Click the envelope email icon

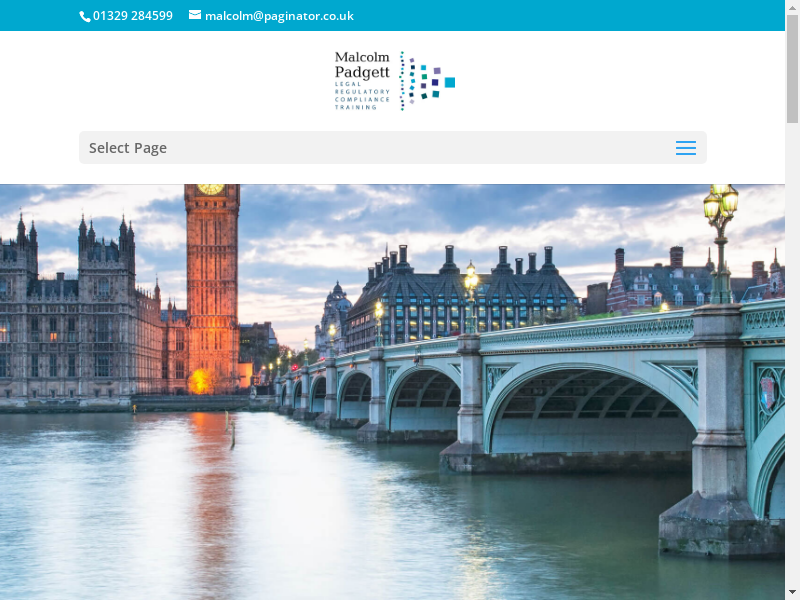[x=195, y=15]
